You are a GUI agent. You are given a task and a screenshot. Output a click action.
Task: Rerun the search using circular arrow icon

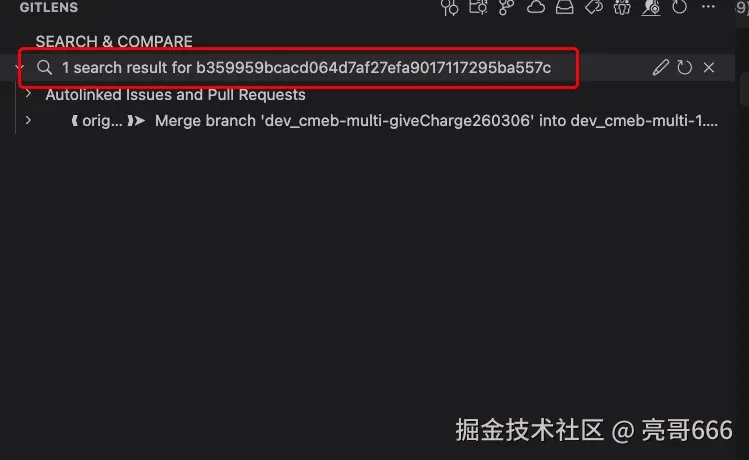click(x=685, y=67)
